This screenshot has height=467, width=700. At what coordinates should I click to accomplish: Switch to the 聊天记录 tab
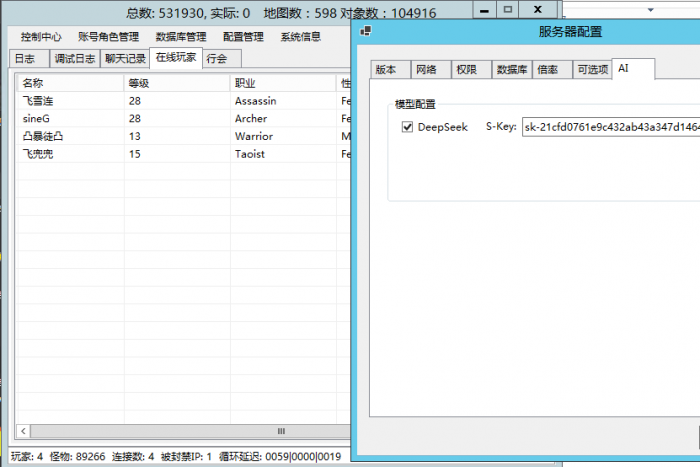[x=125, y=58]
